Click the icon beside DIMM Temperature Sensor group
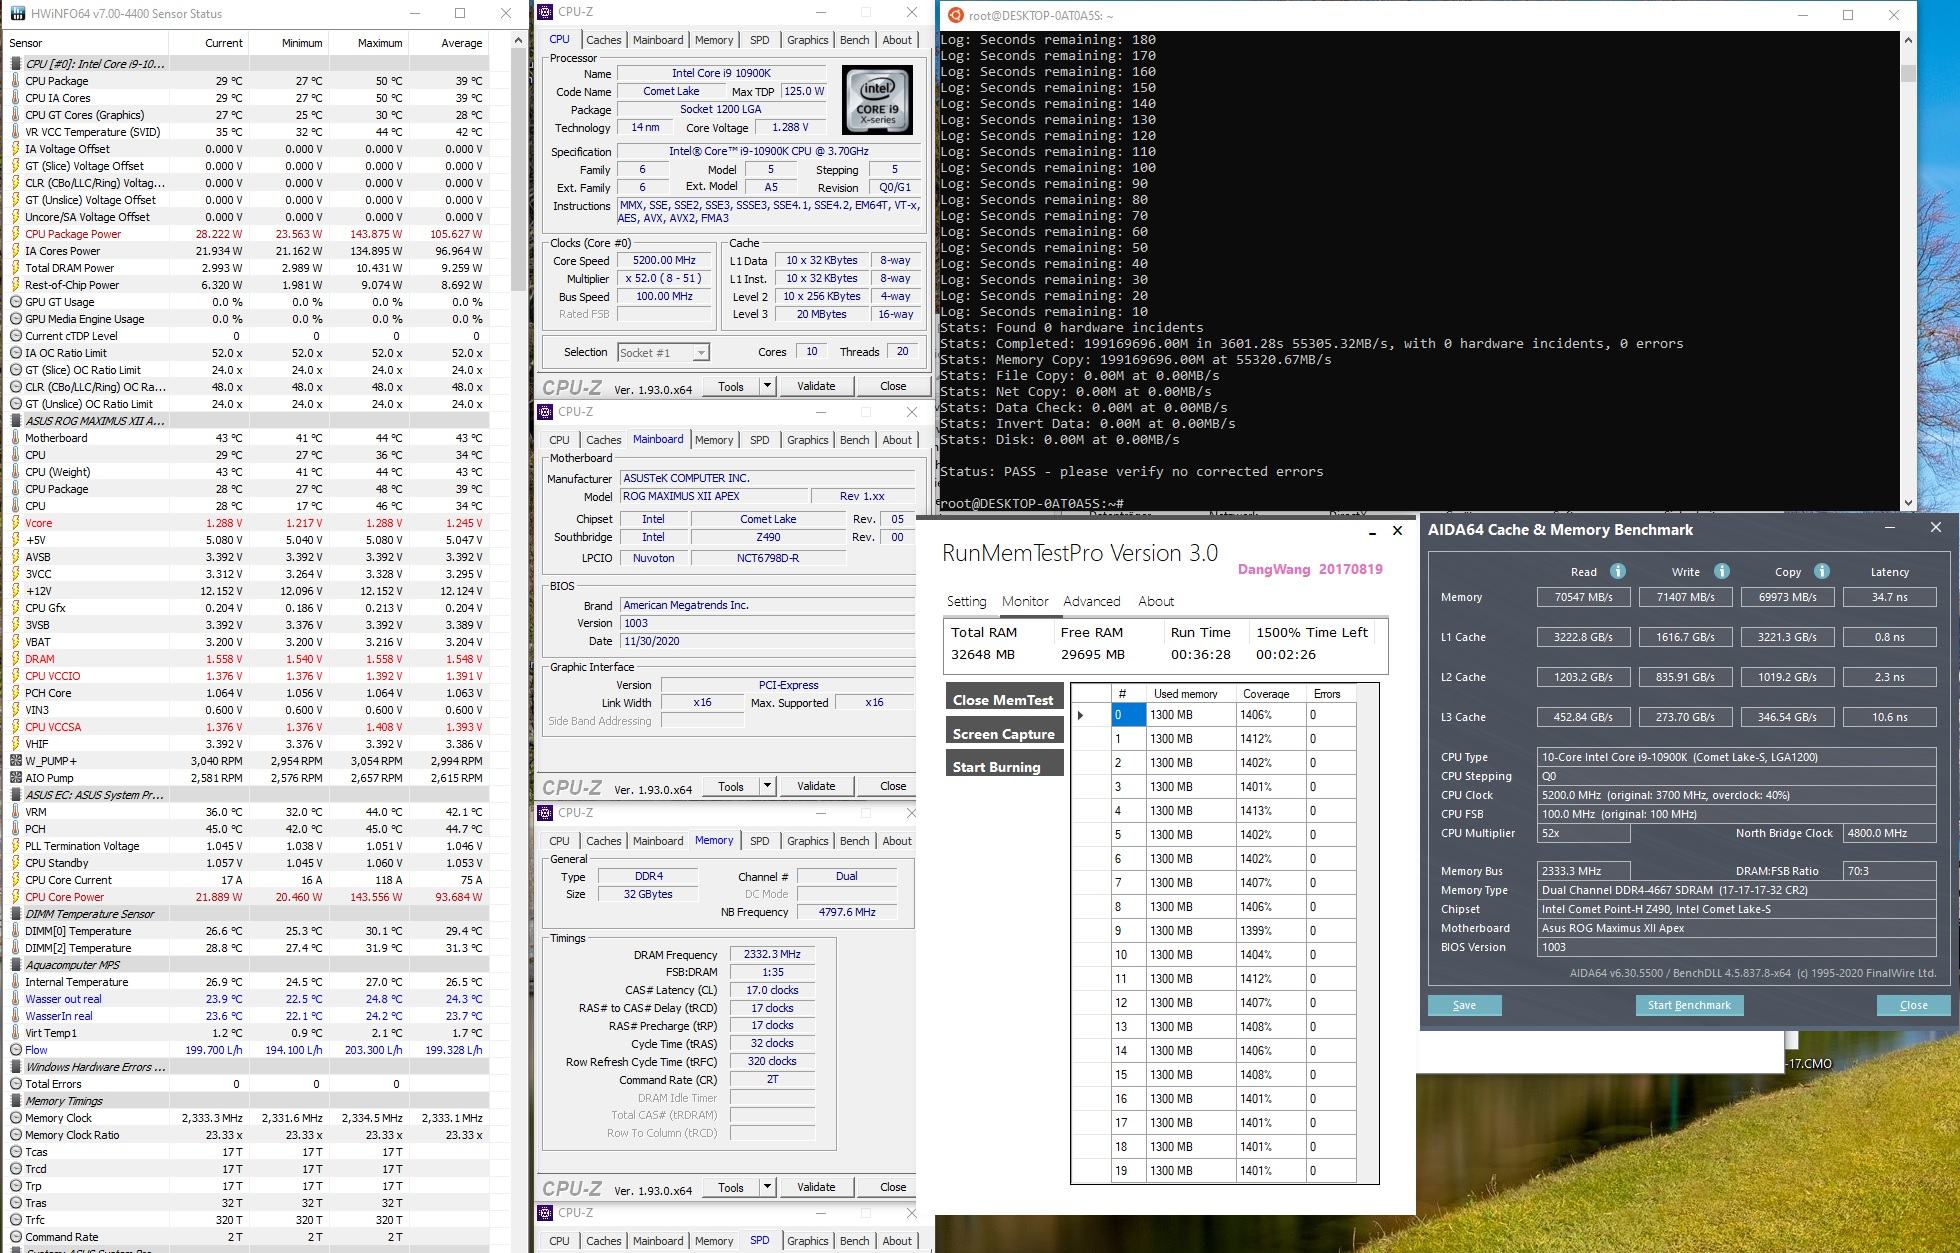Image resolution: width=1960 pixels, height=1253 pixels. (x=15, y=914)
